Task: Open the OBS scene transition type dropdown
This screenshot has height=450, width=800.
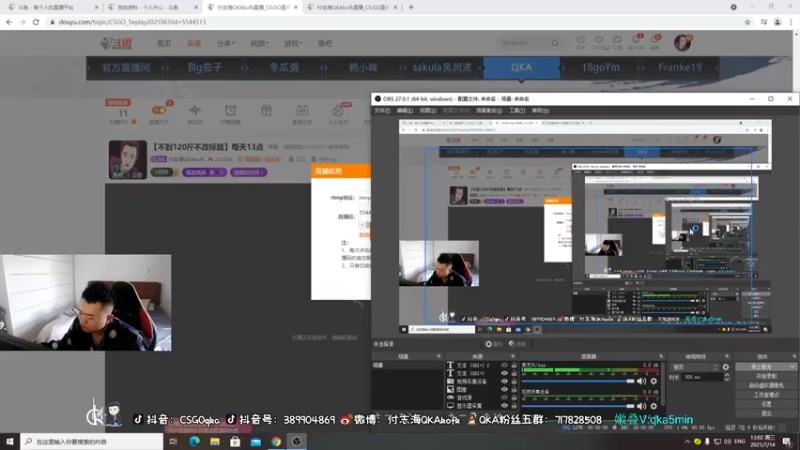Action: [x=694, y=367]
